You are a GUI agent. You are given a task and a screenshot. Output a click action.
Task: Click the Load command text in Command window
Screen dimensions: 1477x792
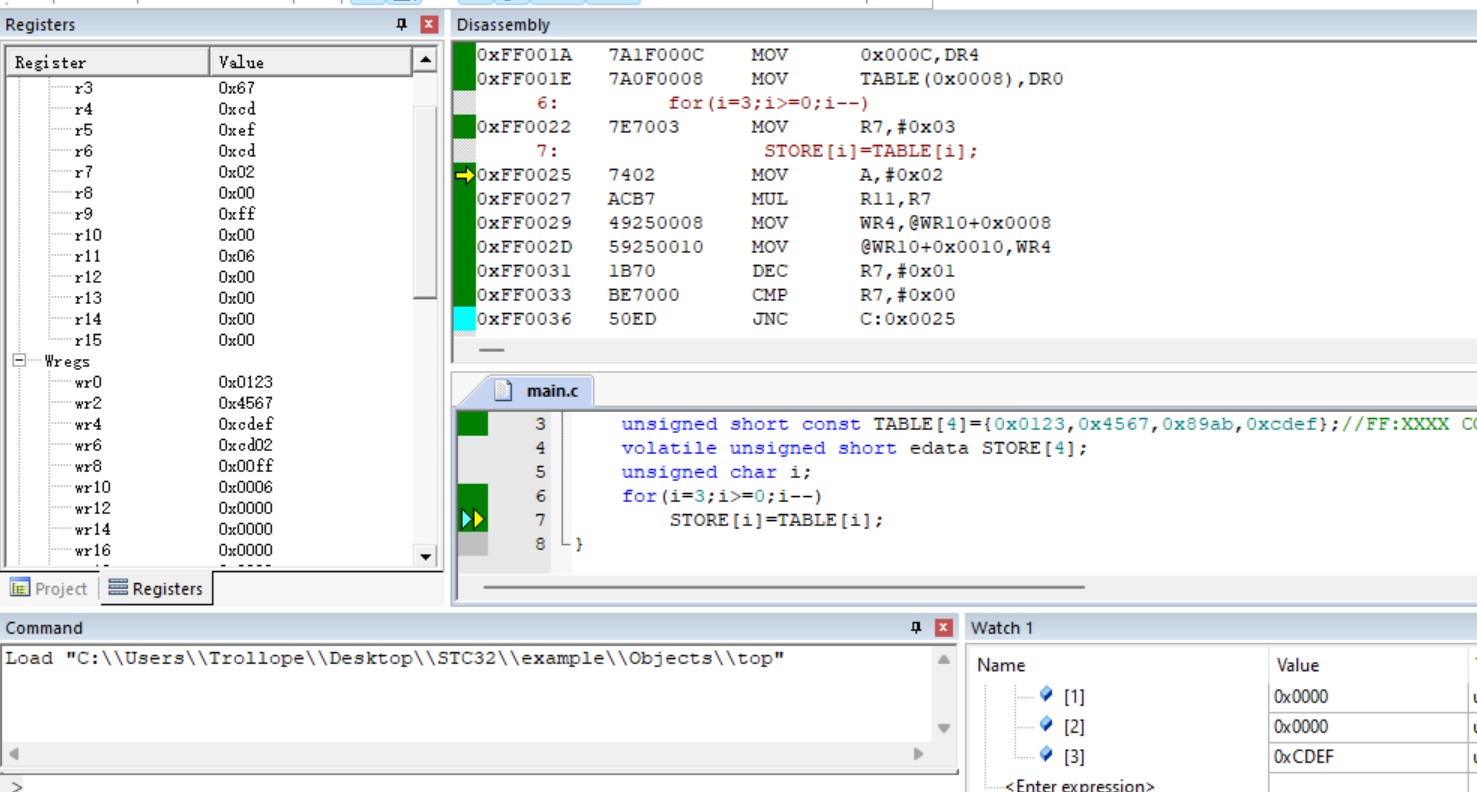(395, 659)
